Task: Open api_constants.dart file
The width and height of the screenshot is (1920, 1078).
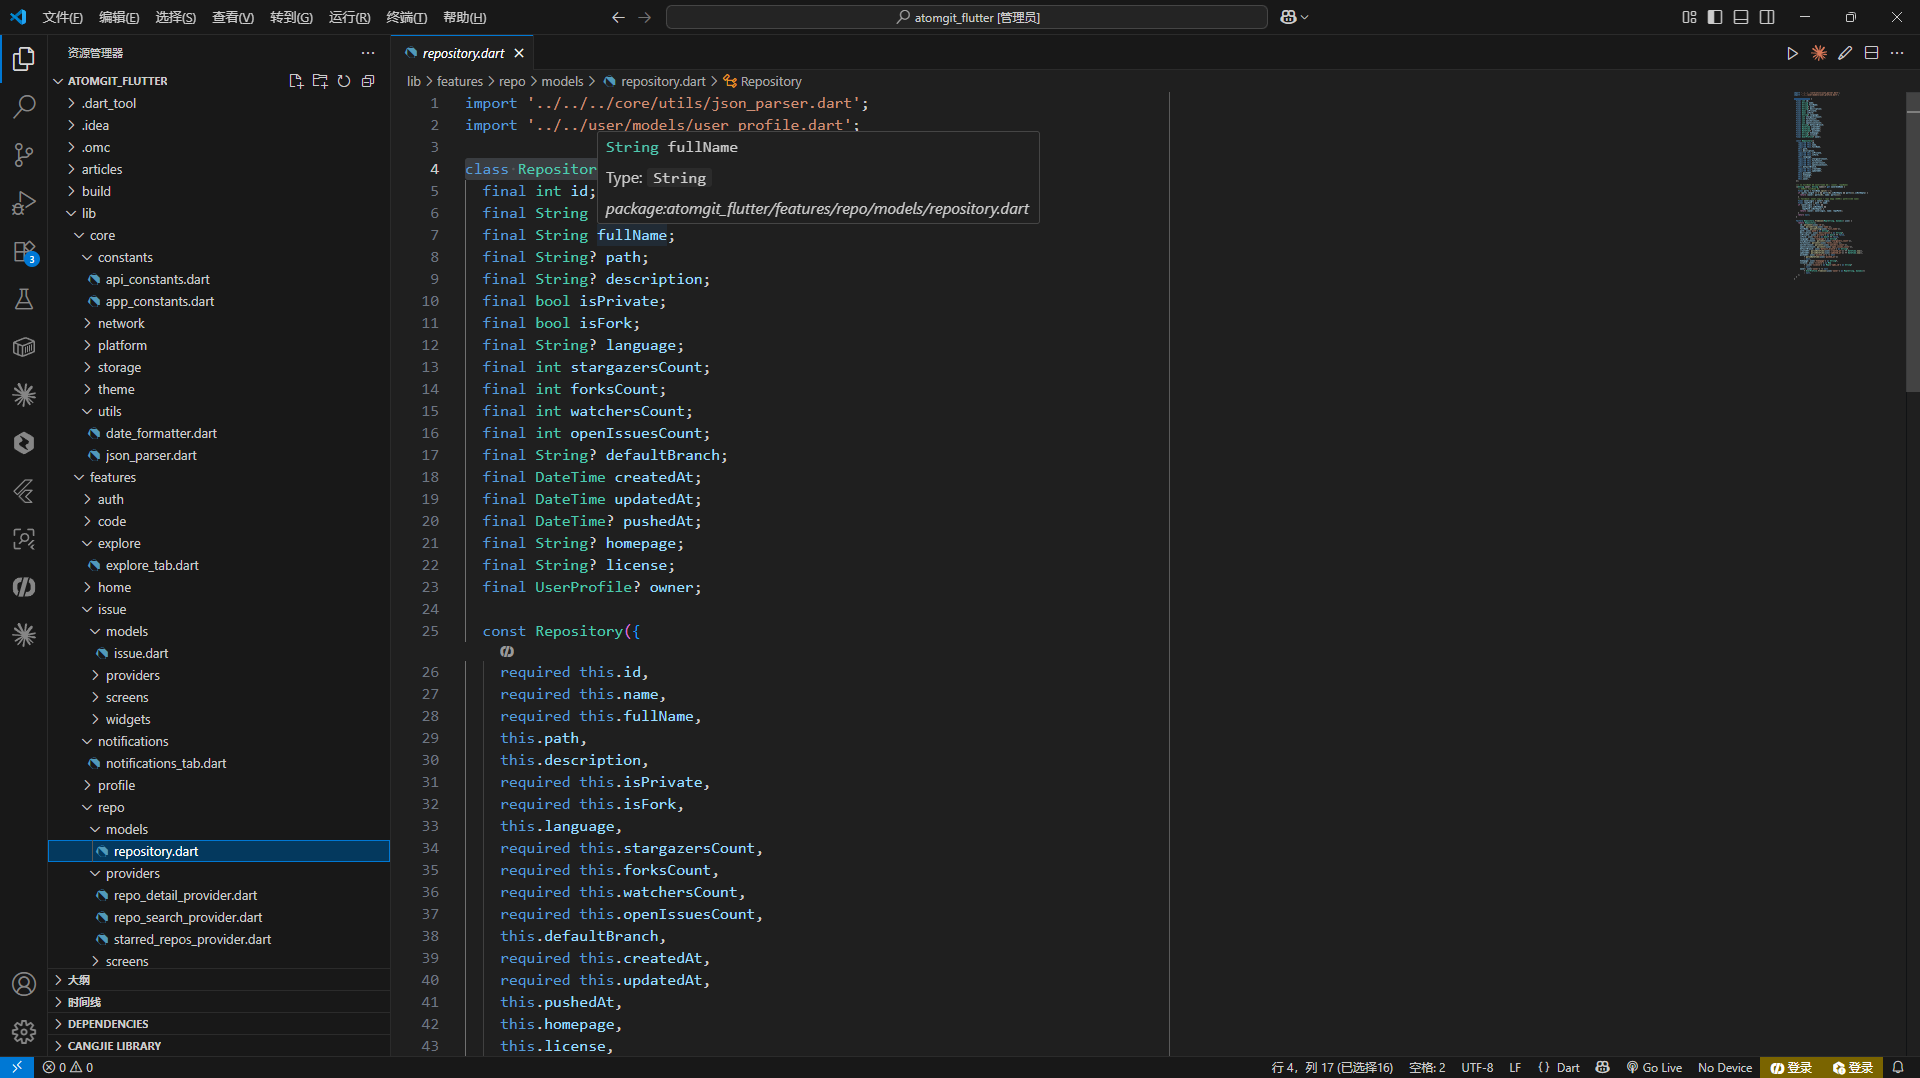Action: 157,279
